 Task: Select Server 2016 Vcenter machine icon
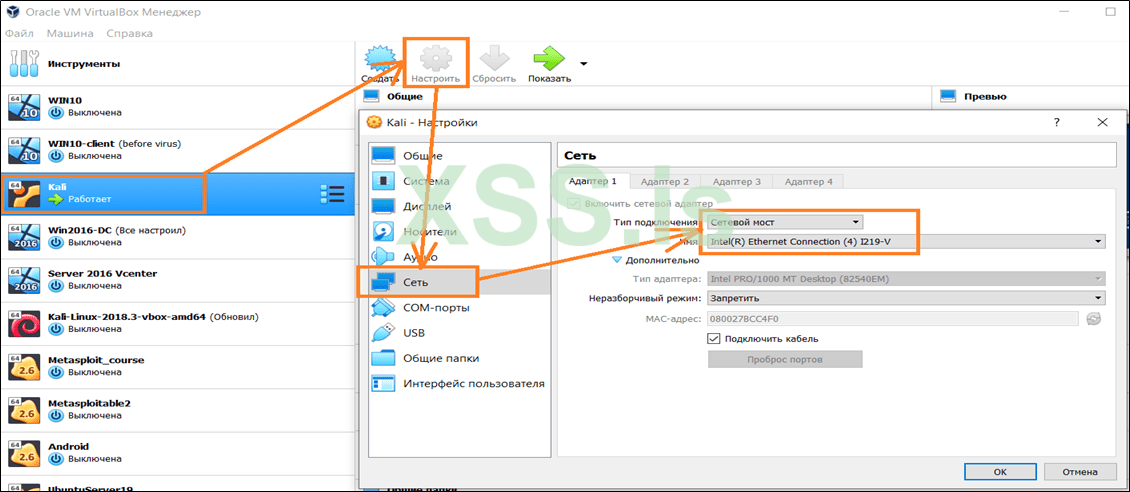(x=24, y=280)
